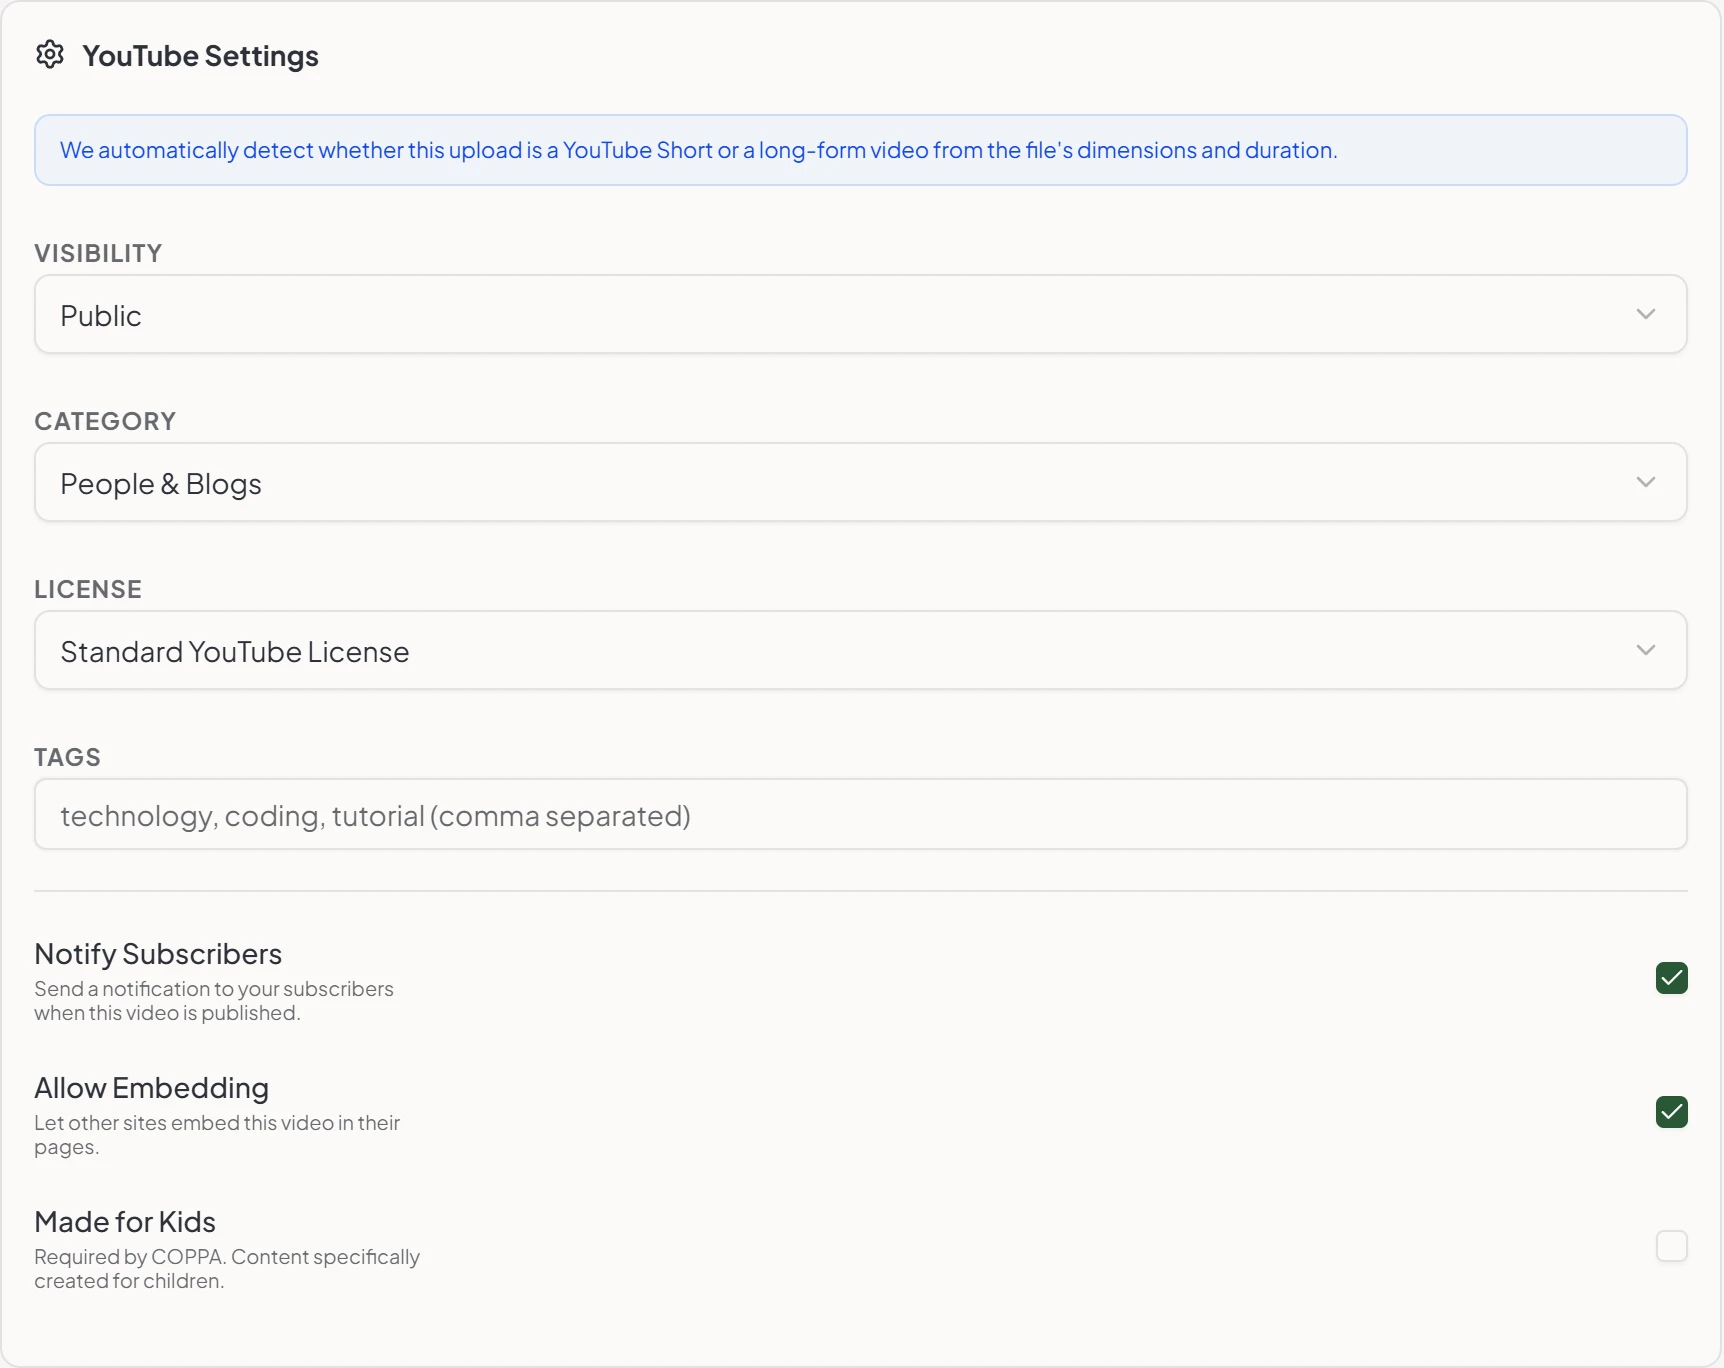Click the 'TAGS' field label

[67, 757]
